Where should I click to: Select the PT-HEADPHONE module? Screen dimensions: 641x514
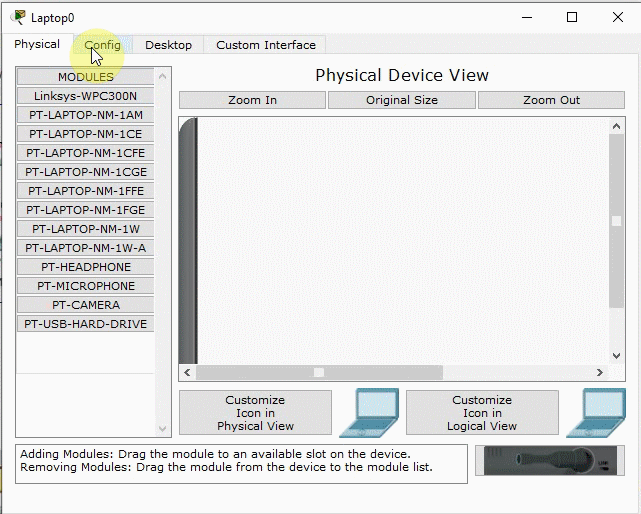tap(85, 267)
